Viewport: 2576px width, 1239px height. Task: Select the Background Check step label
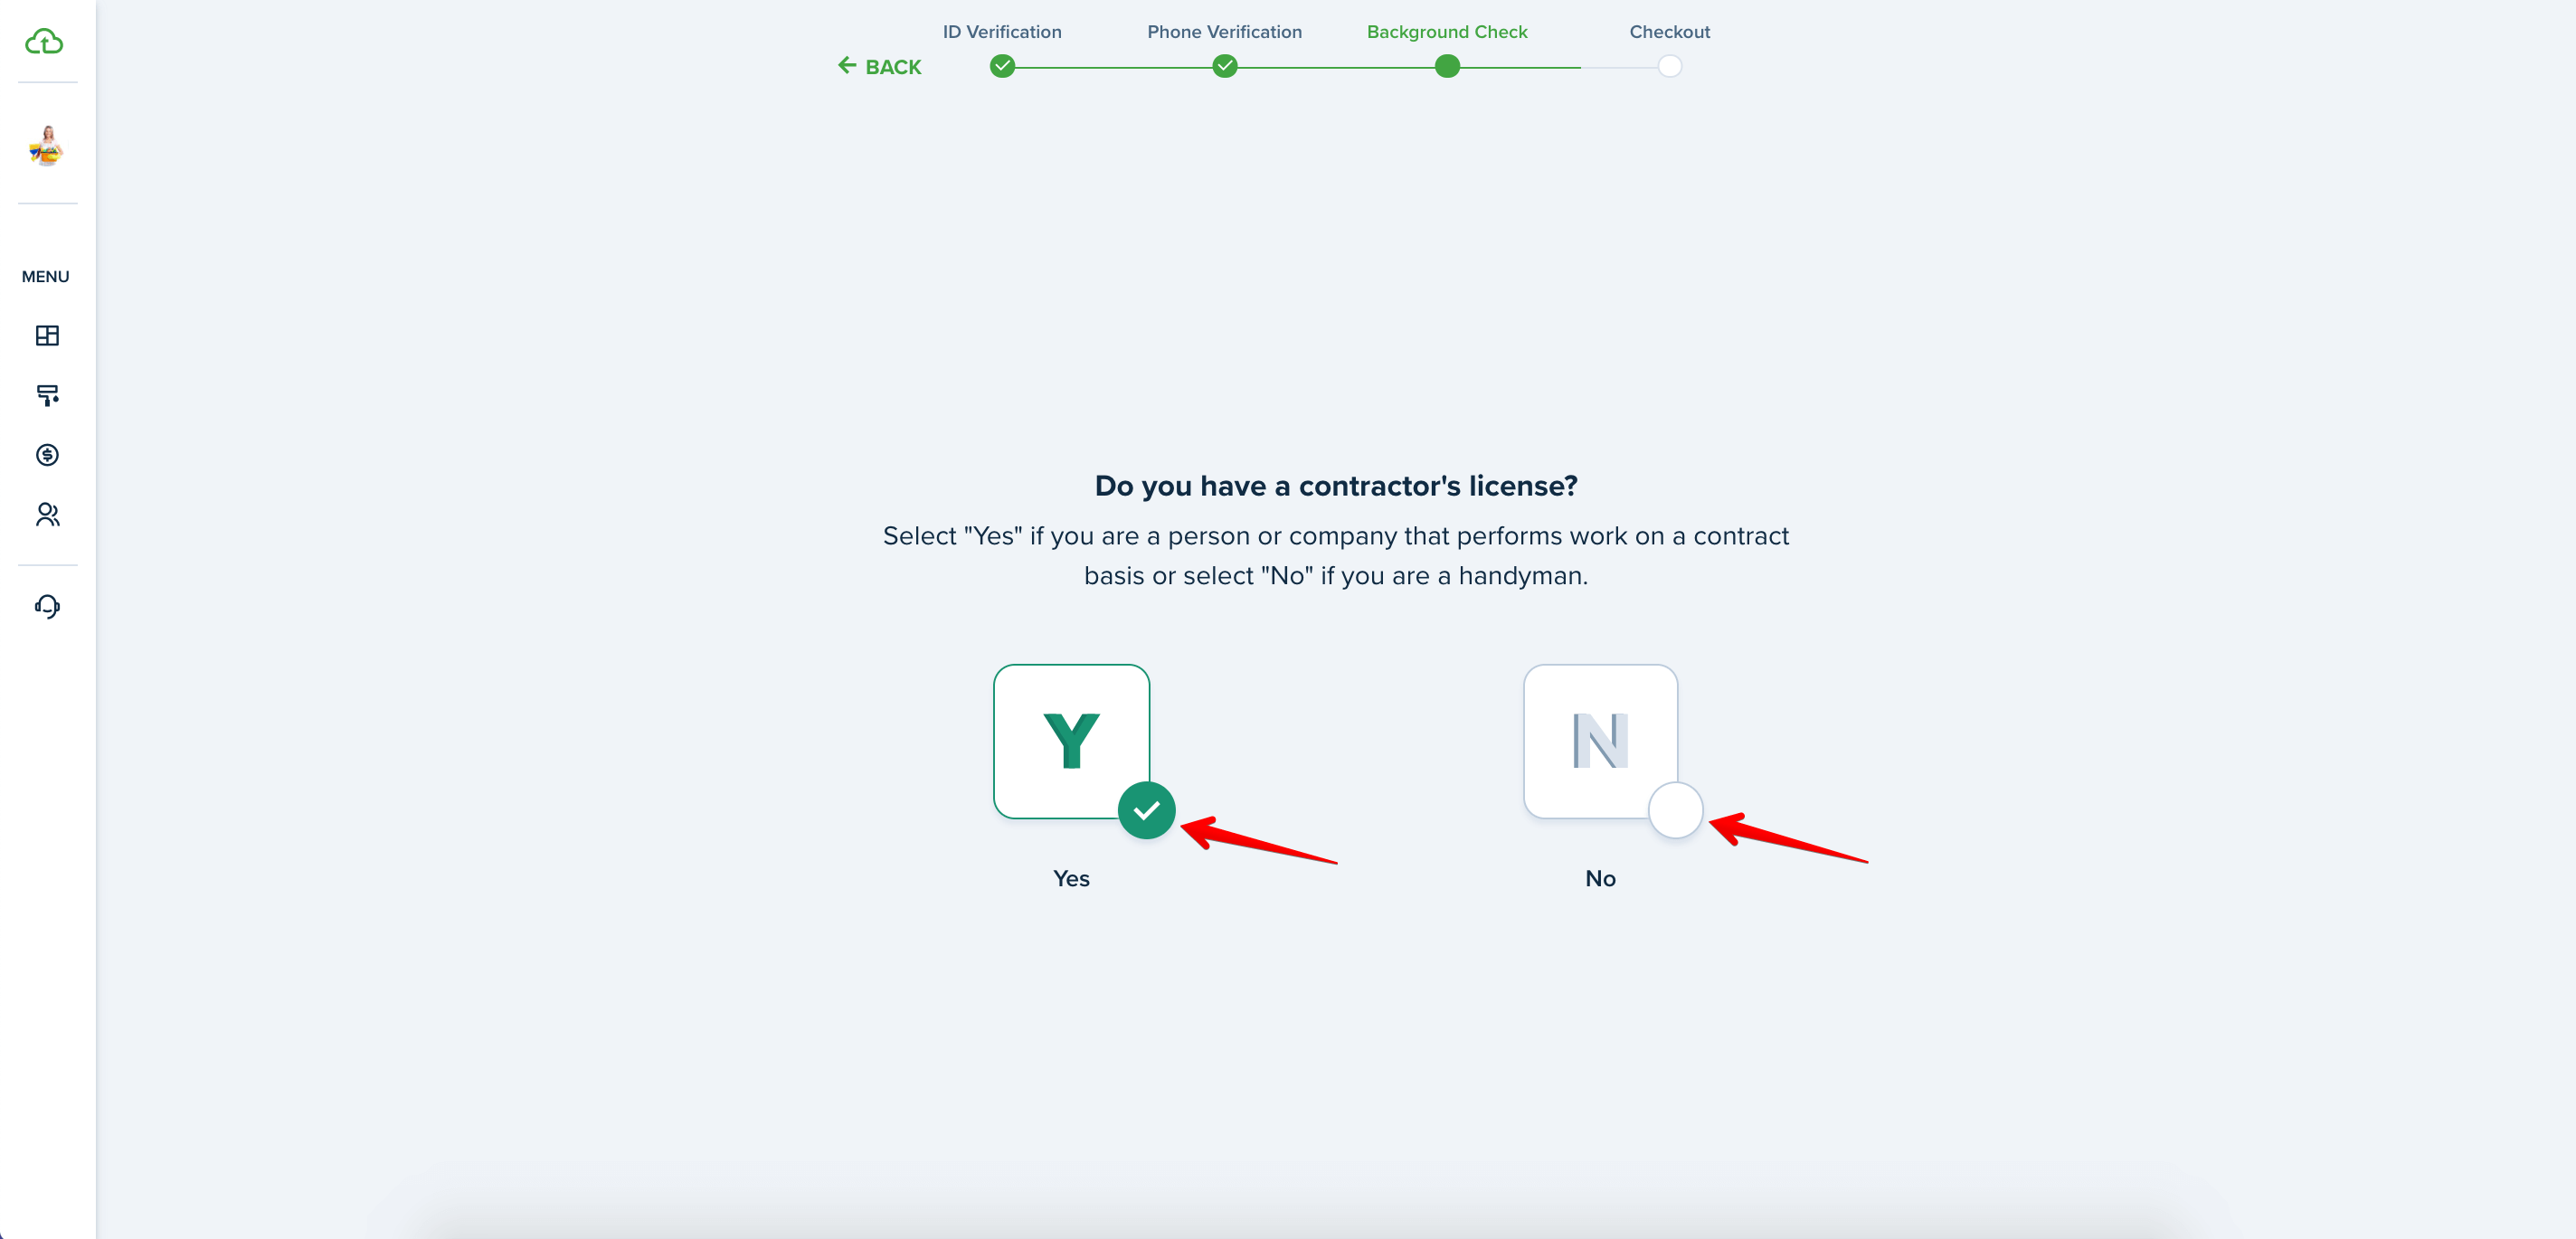[1446, 32]
